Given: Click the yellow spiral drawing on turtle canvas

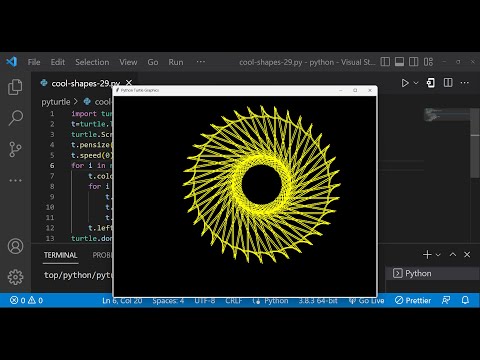Looking at the screenshot, I should (x=262, y=184).
